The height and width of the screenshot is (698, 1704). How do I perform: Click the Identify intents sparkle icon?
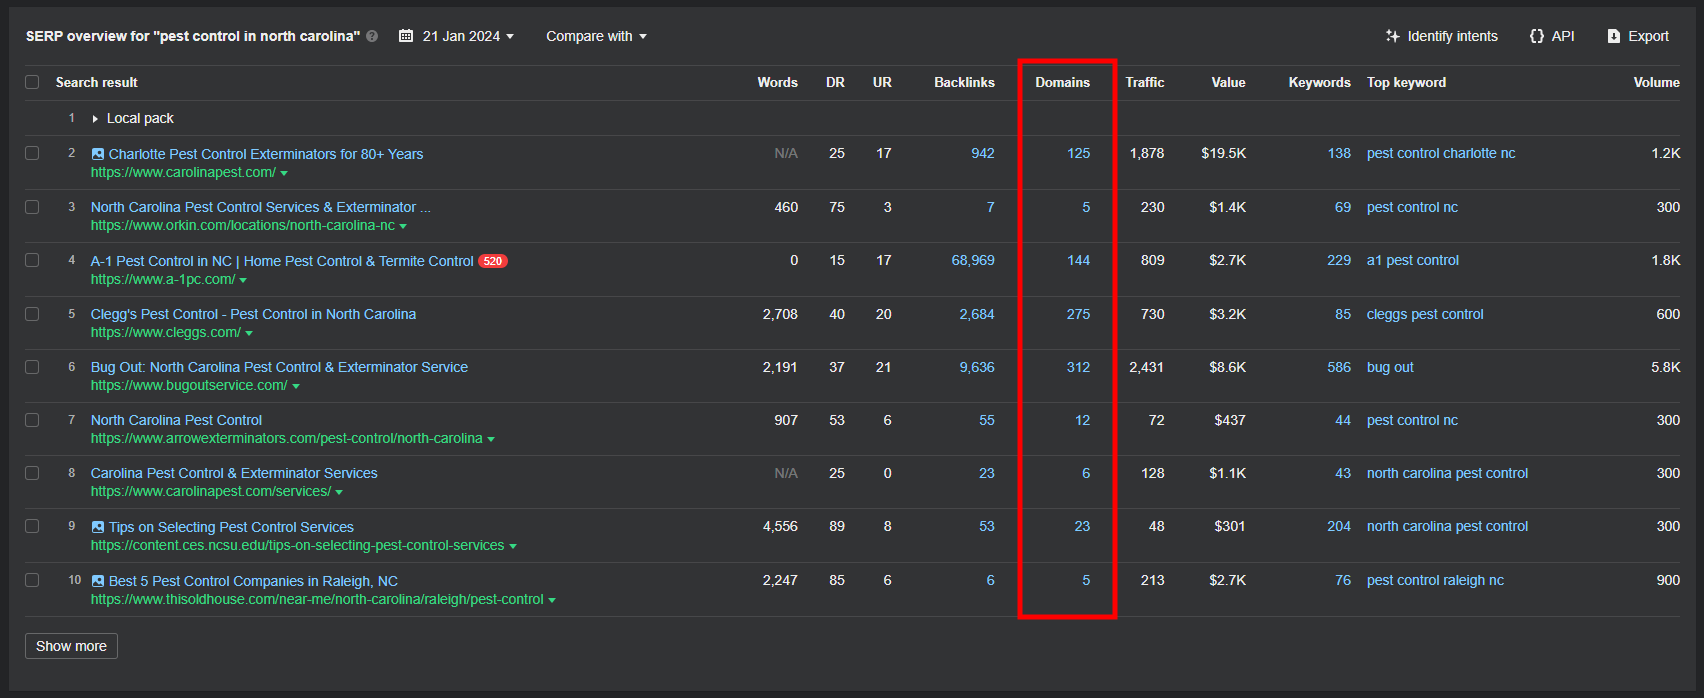[x=1392, y=36]
